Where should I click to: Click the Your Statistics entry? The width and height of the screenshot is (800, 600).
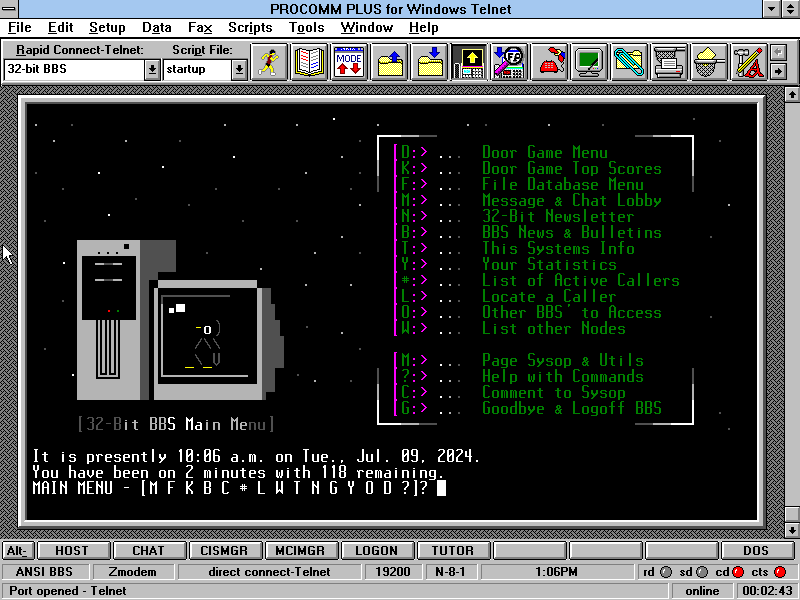click(549, 264)
